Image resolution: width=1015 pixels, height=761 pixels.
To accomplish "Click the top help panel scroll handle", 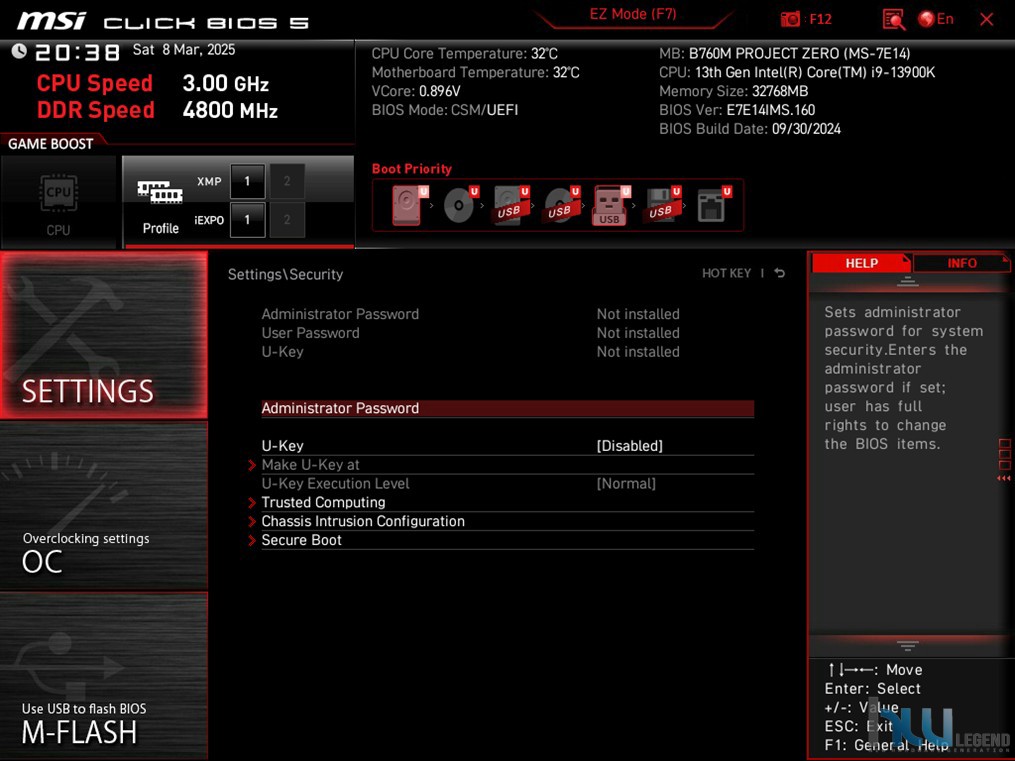I will [908, 281].
